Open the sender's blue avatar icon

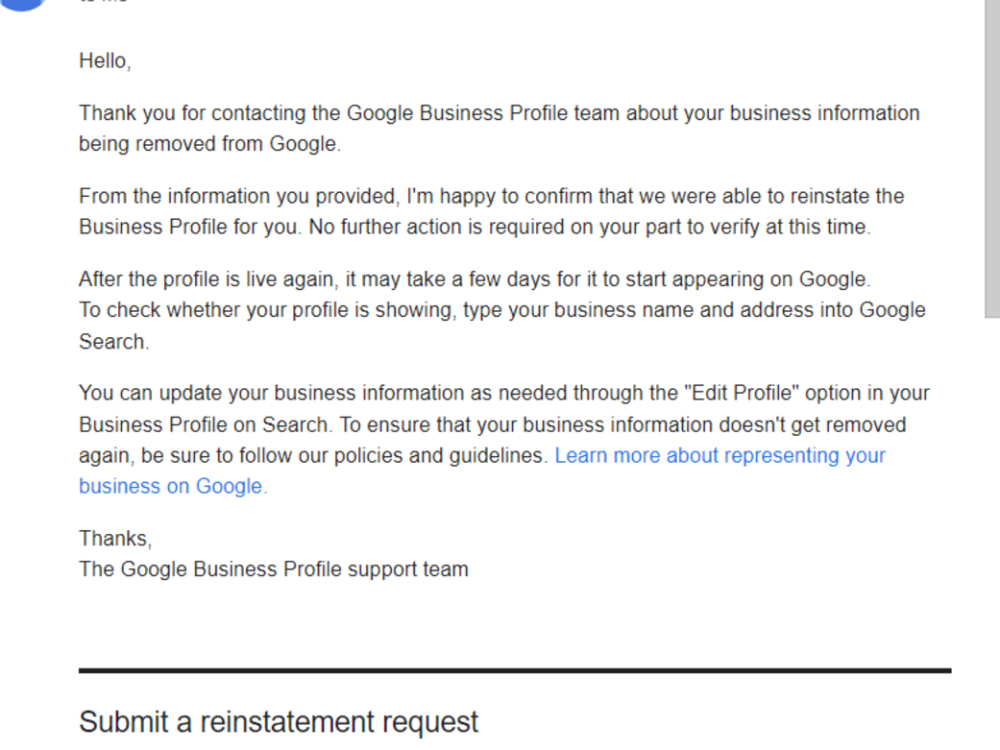[22, 4]
